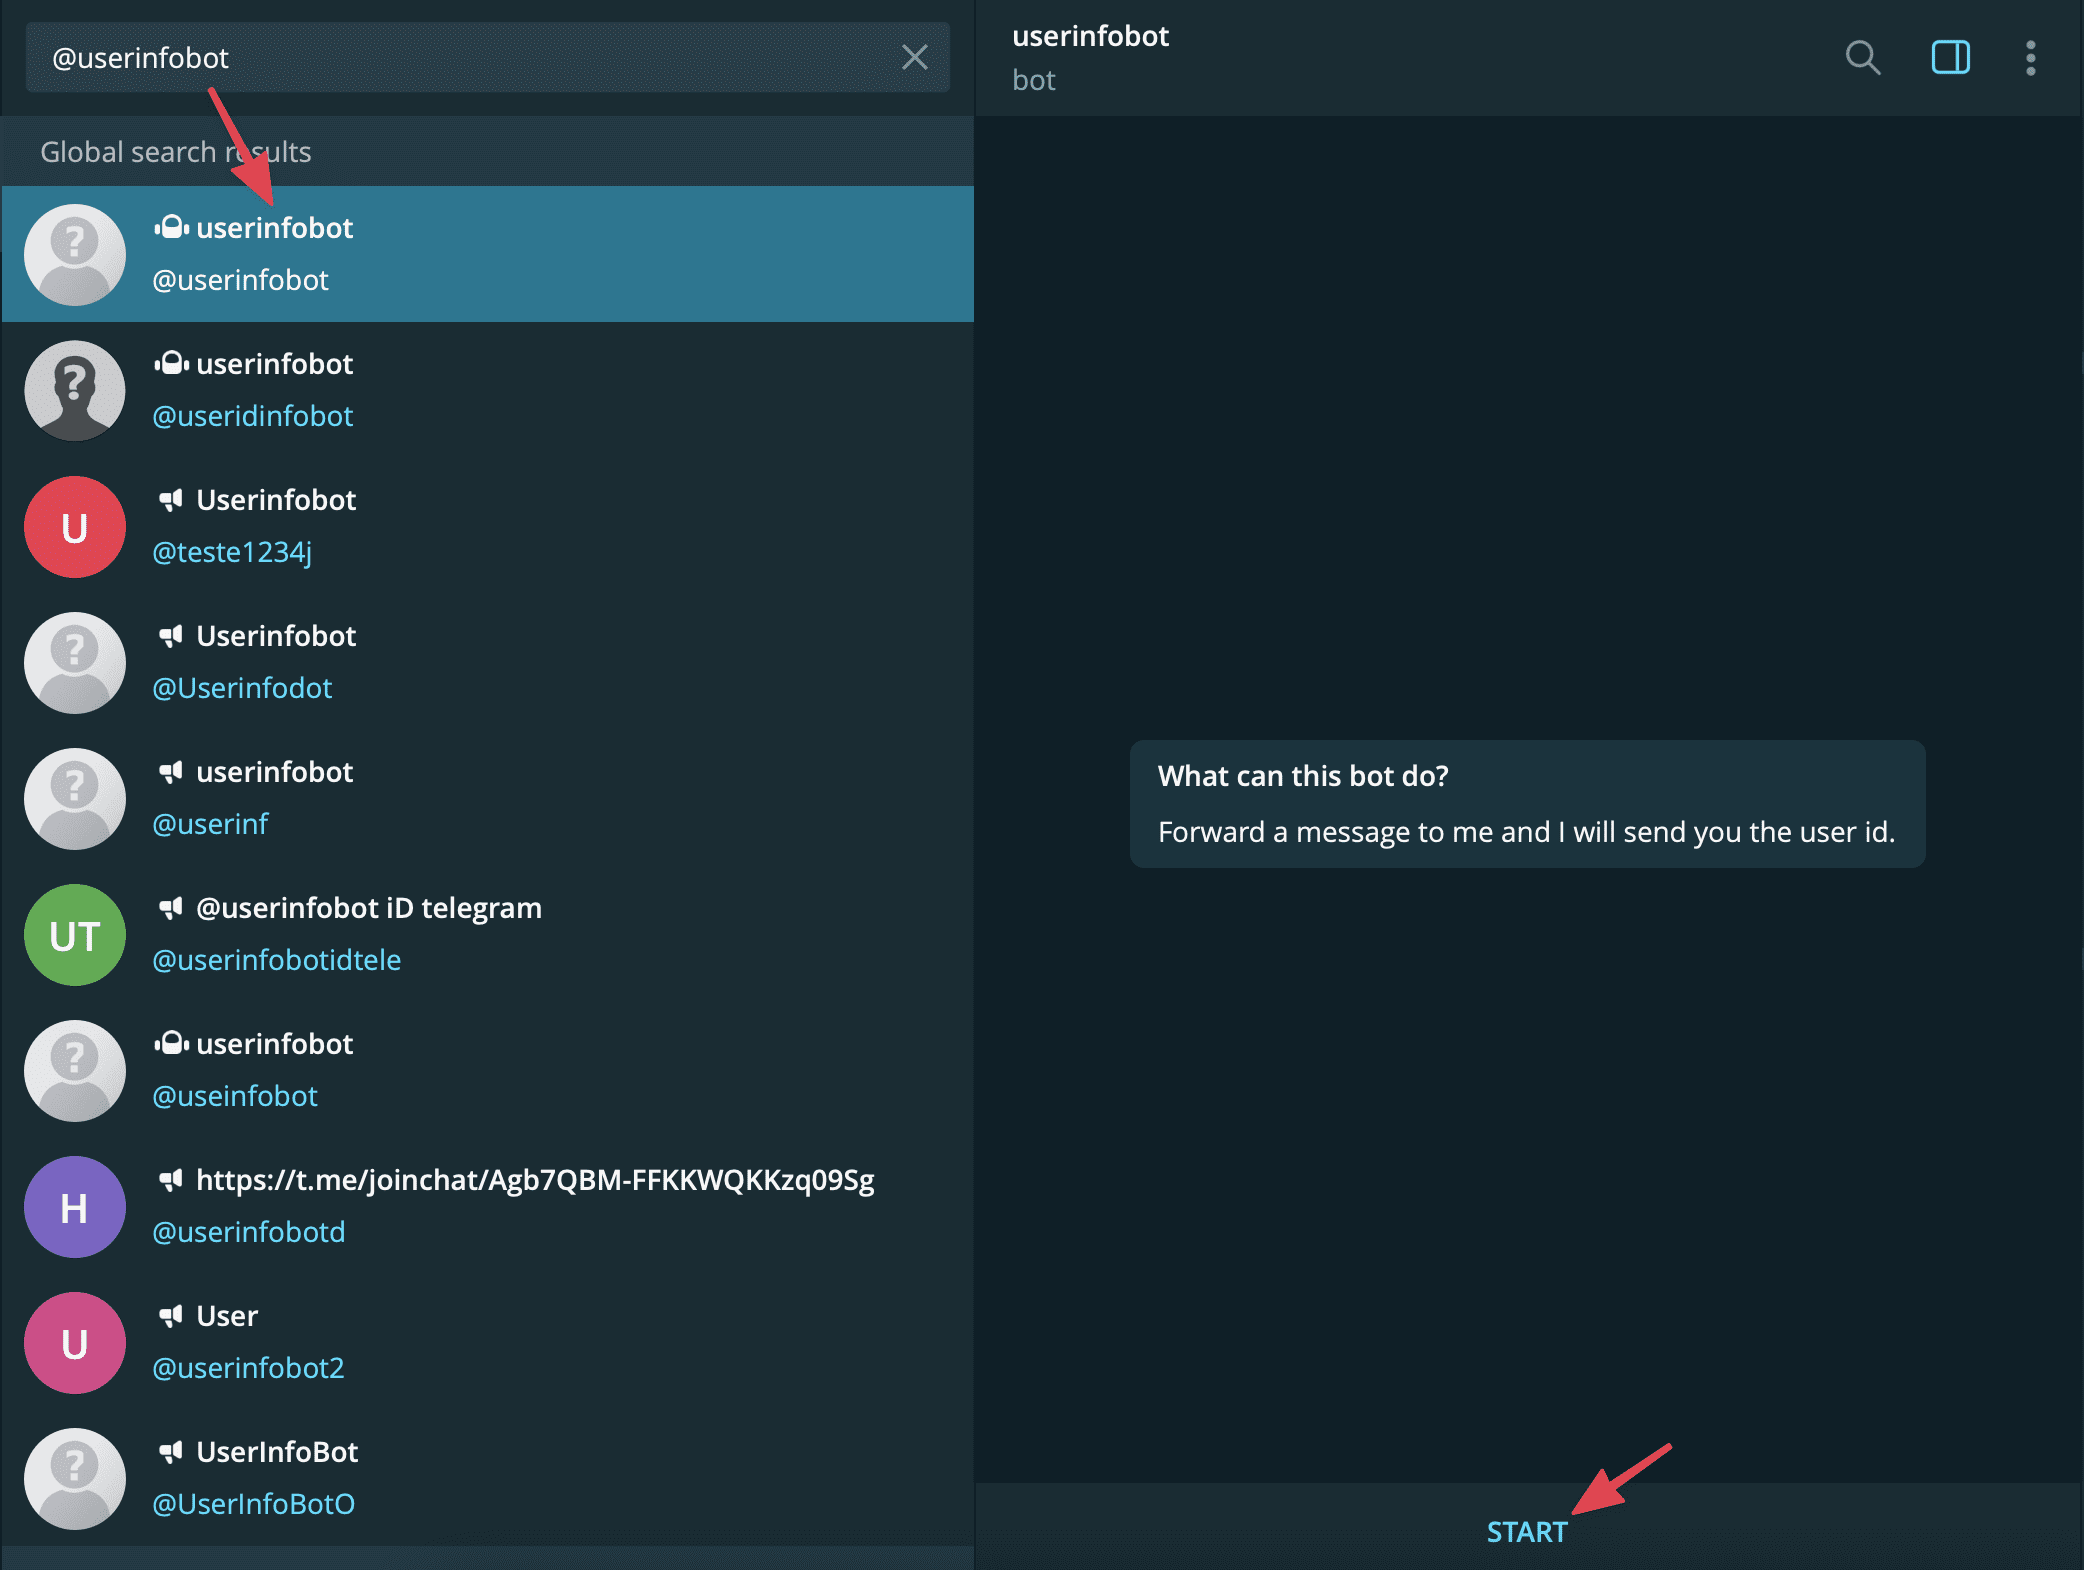
Task: Click the red U avatar for @teste1234j
Action: (74, 527)
